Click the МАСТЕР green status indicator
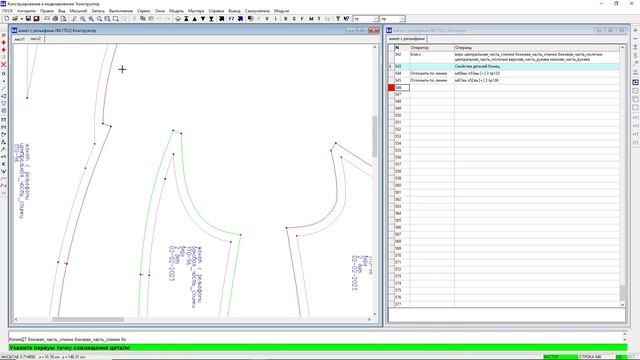The height and width of the screenshot is (360, 640). 560,357
